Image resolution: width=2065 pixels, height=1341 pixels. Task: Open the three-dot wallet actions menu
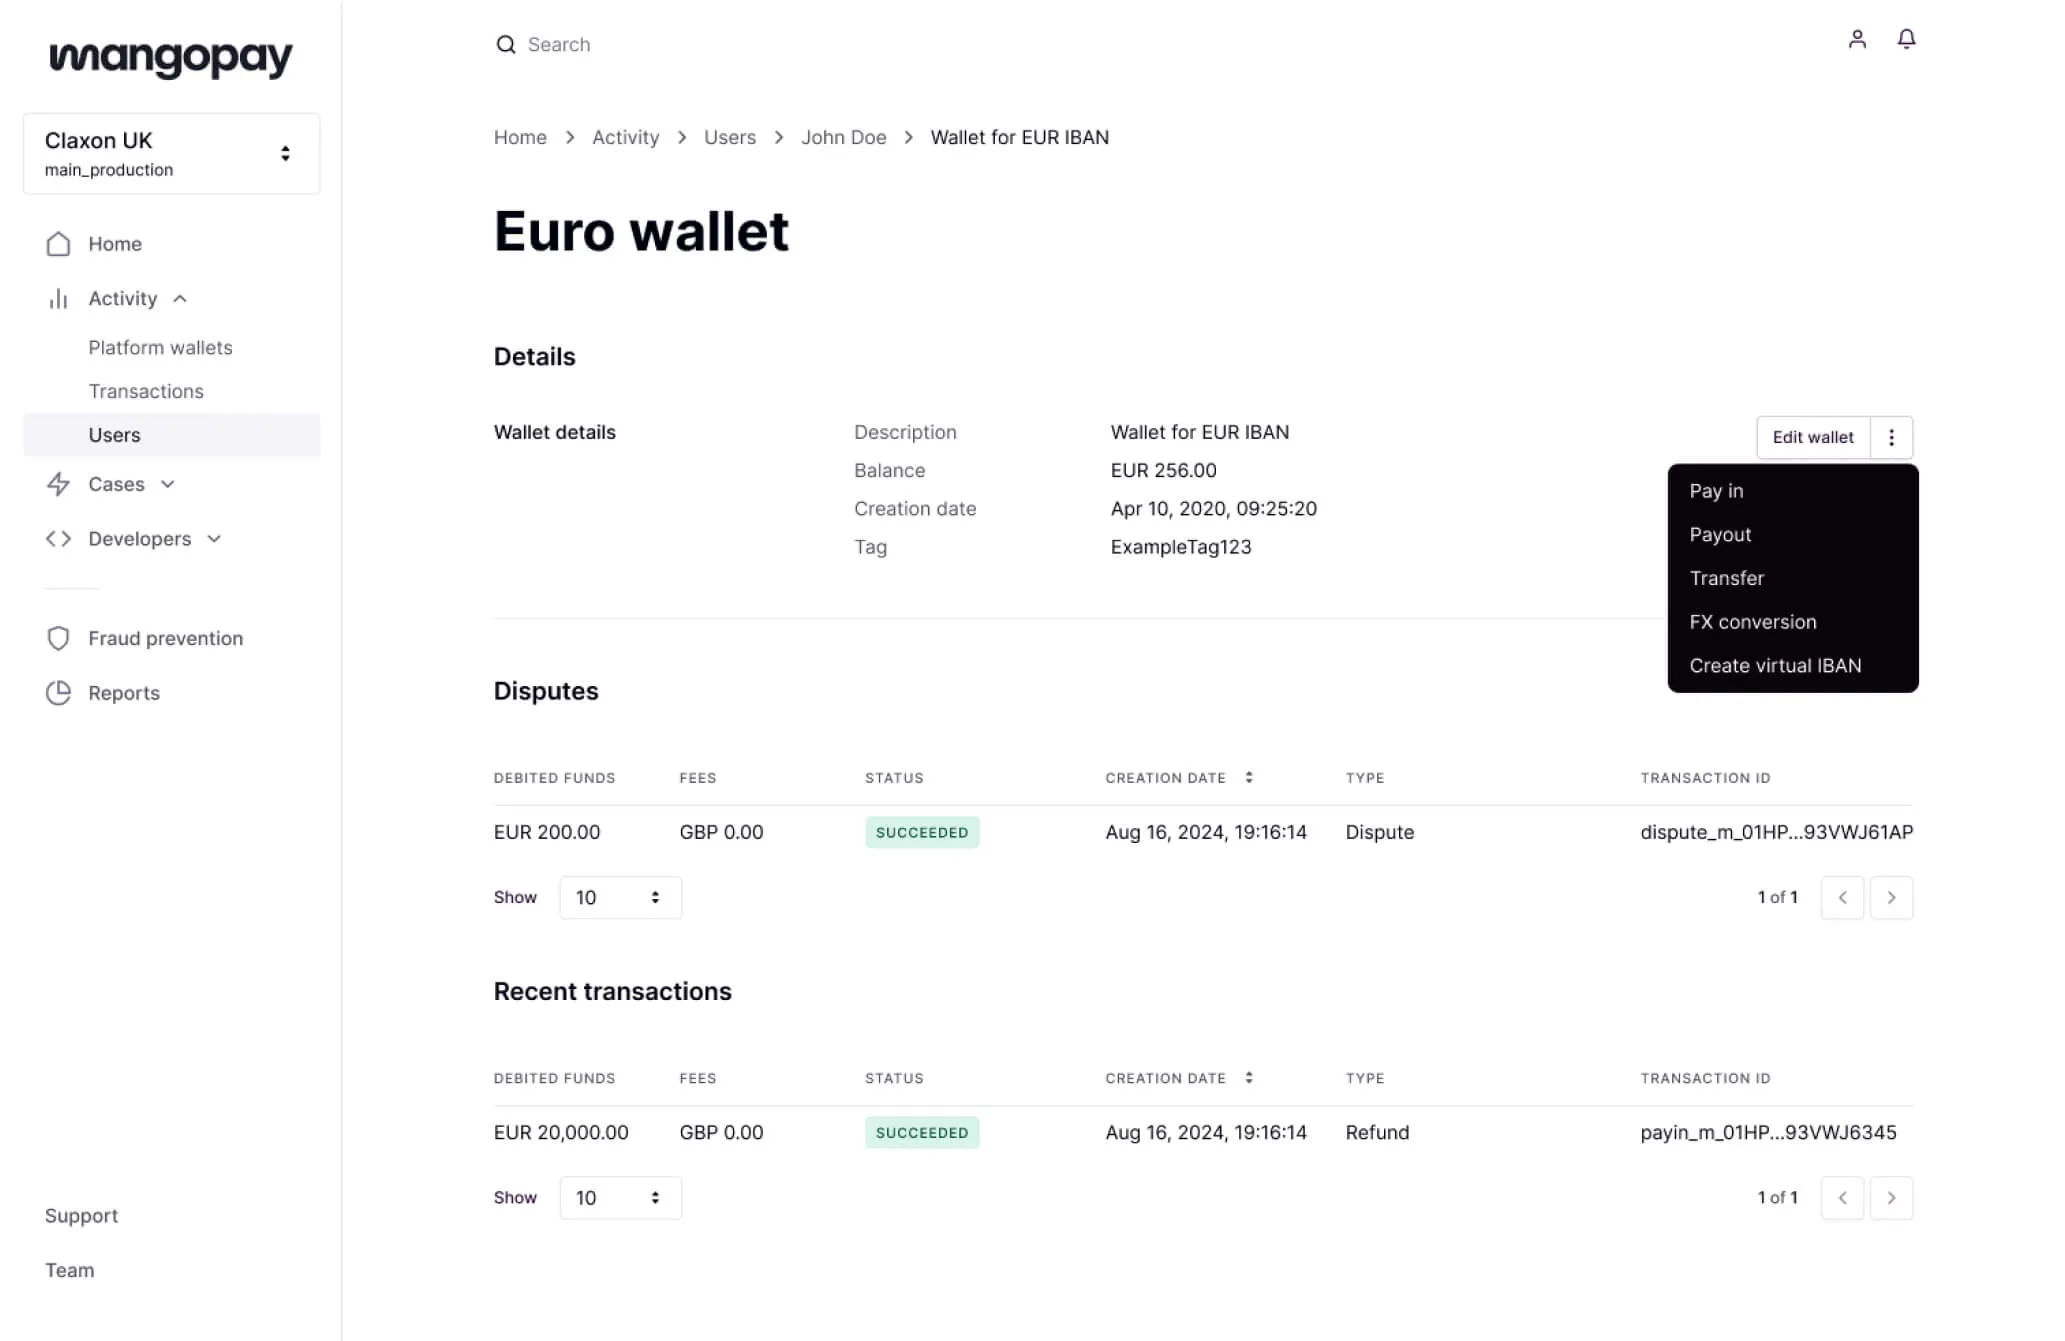pyautogui.click(x=1890, y=437)
